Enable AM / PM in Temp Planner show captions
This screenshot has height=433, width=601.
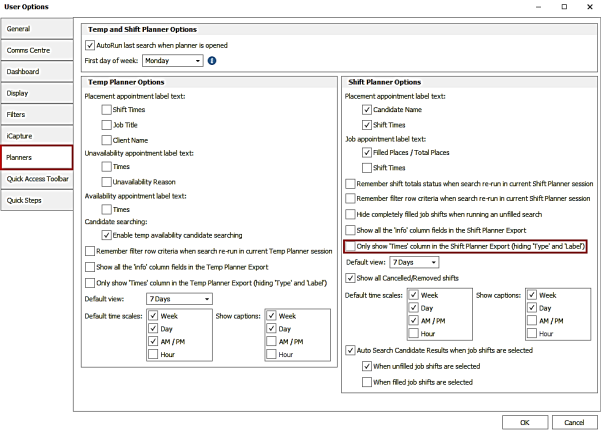(x=271, y=341)
